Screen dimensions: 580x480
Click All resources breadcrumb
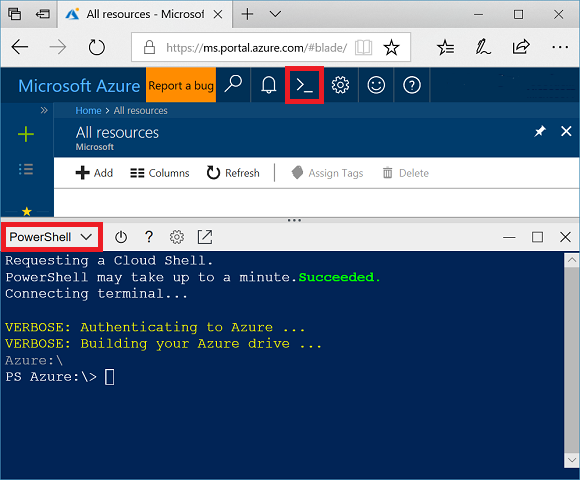pyautogui.click(x=141, y=111)
